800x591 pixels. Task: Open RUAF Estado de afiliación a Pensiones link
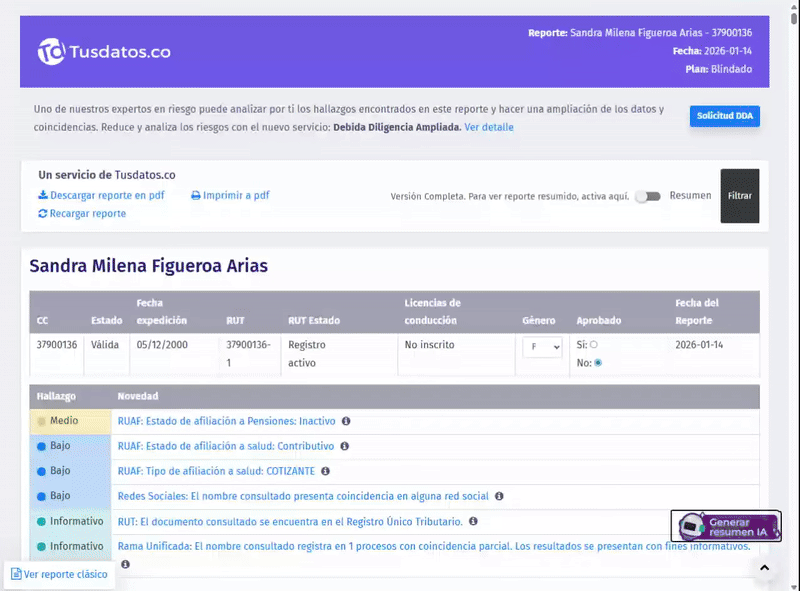pos(227,421)
